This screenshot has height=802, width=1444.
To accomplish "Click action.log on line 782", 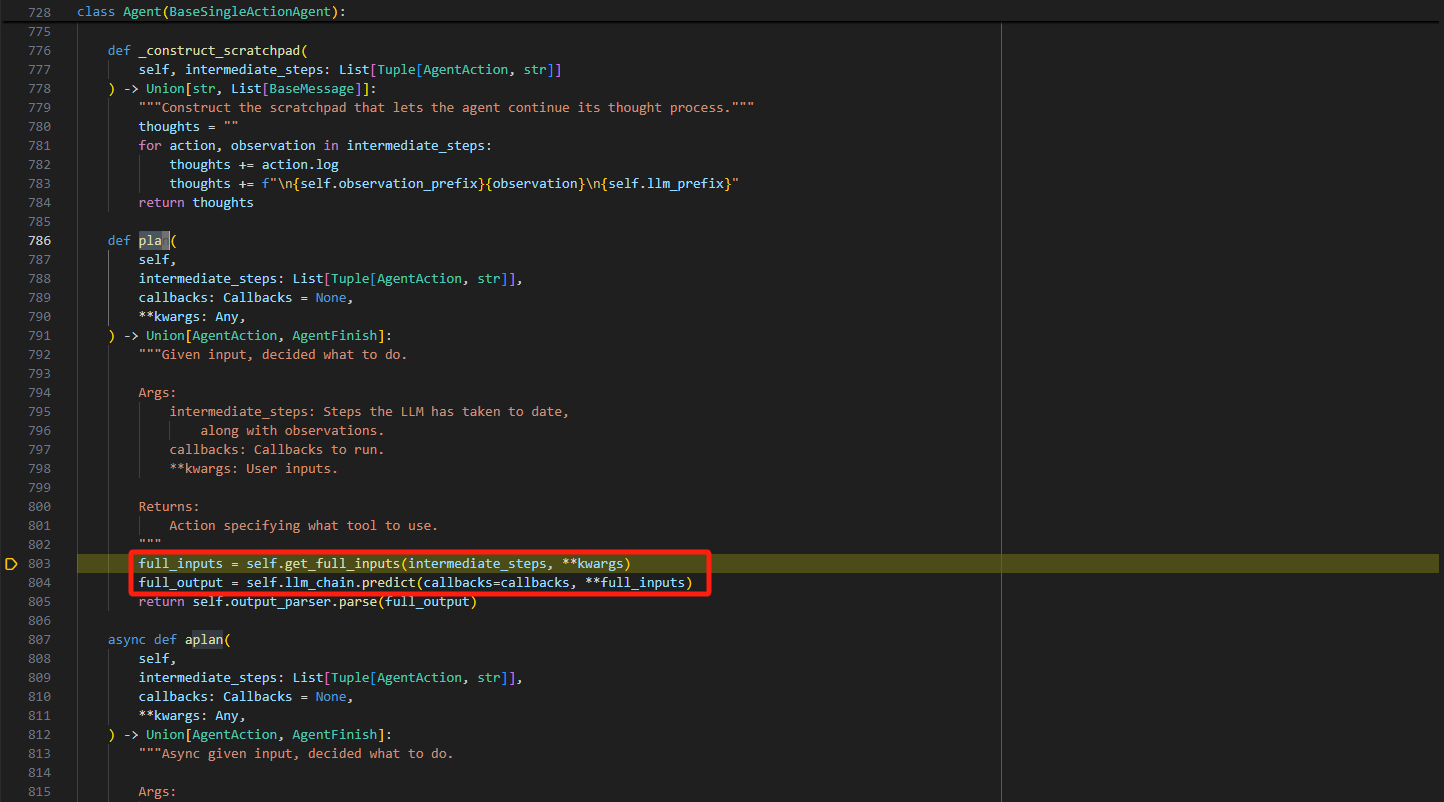I will [300, 165].
